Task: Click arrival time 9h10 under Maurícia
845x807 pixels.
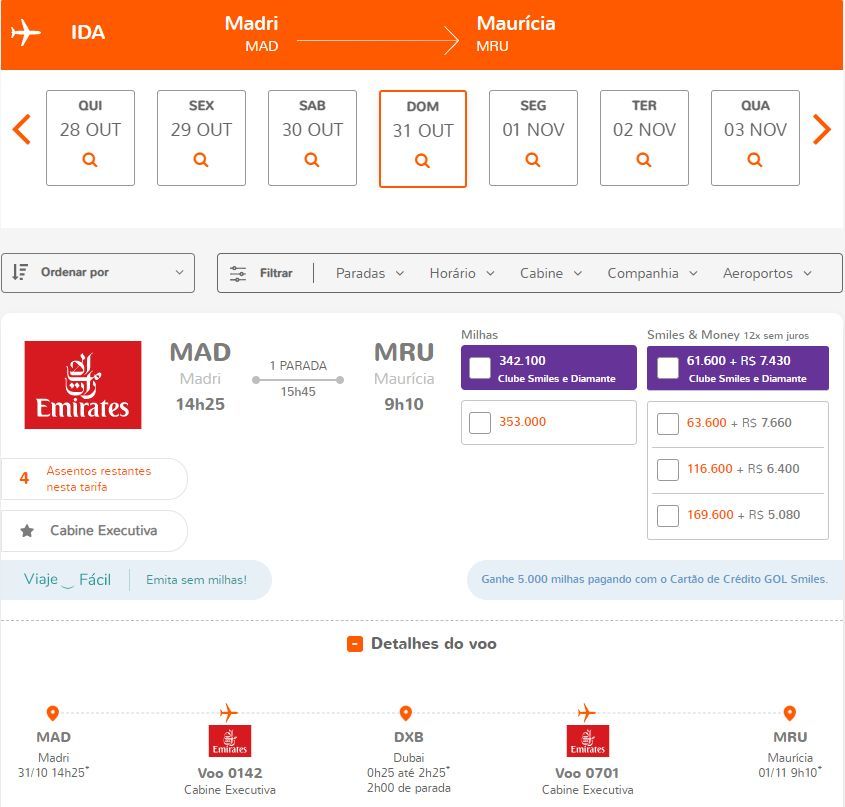Action: pos(404,404)
